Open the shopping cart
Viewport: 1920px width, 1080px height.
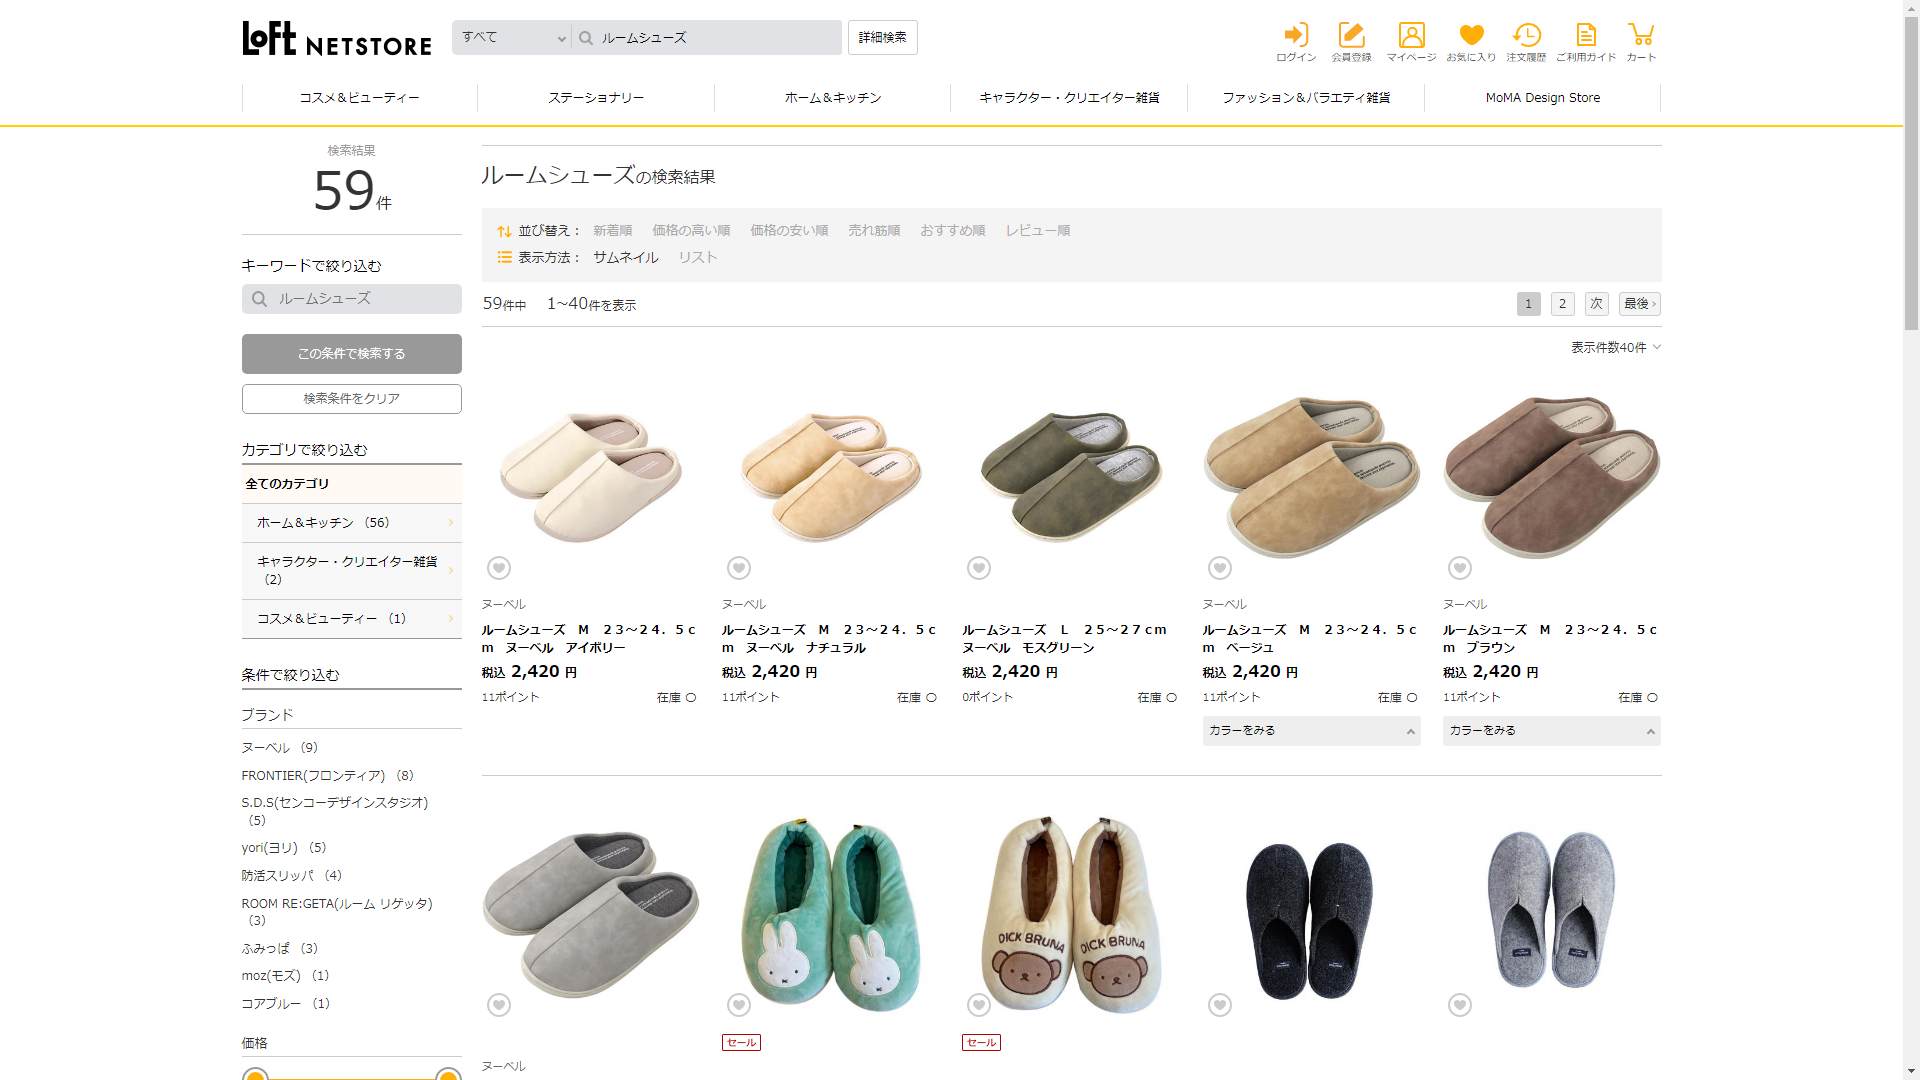coord(1640,36)
